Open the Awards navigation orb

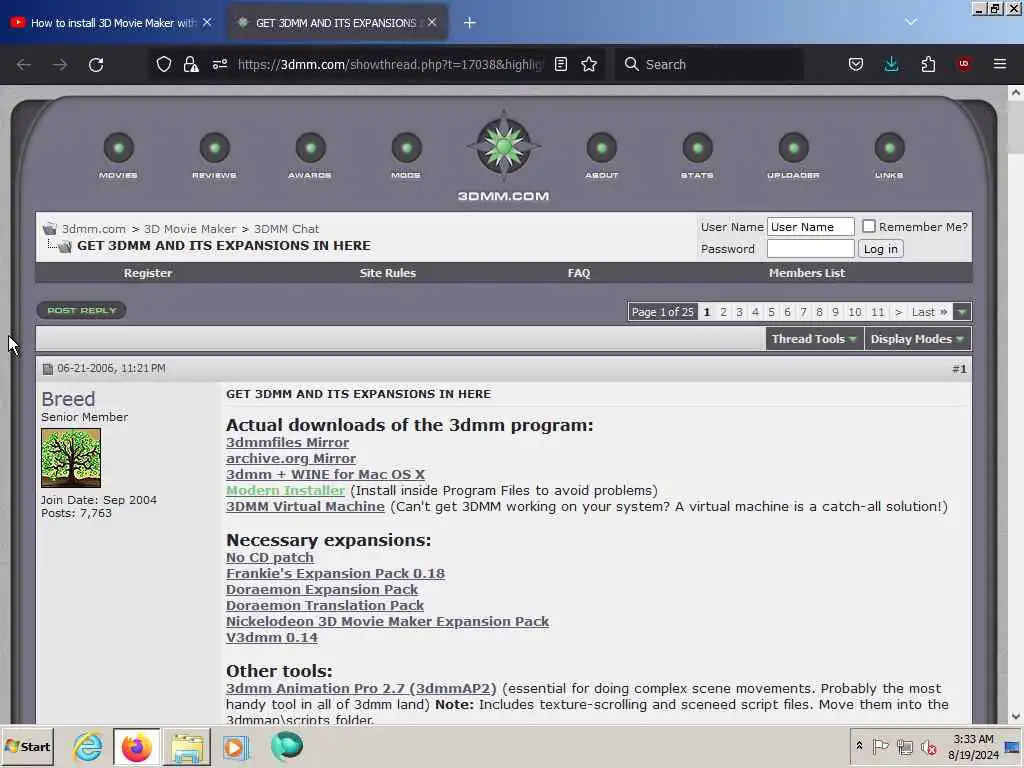tap(310, 148)
